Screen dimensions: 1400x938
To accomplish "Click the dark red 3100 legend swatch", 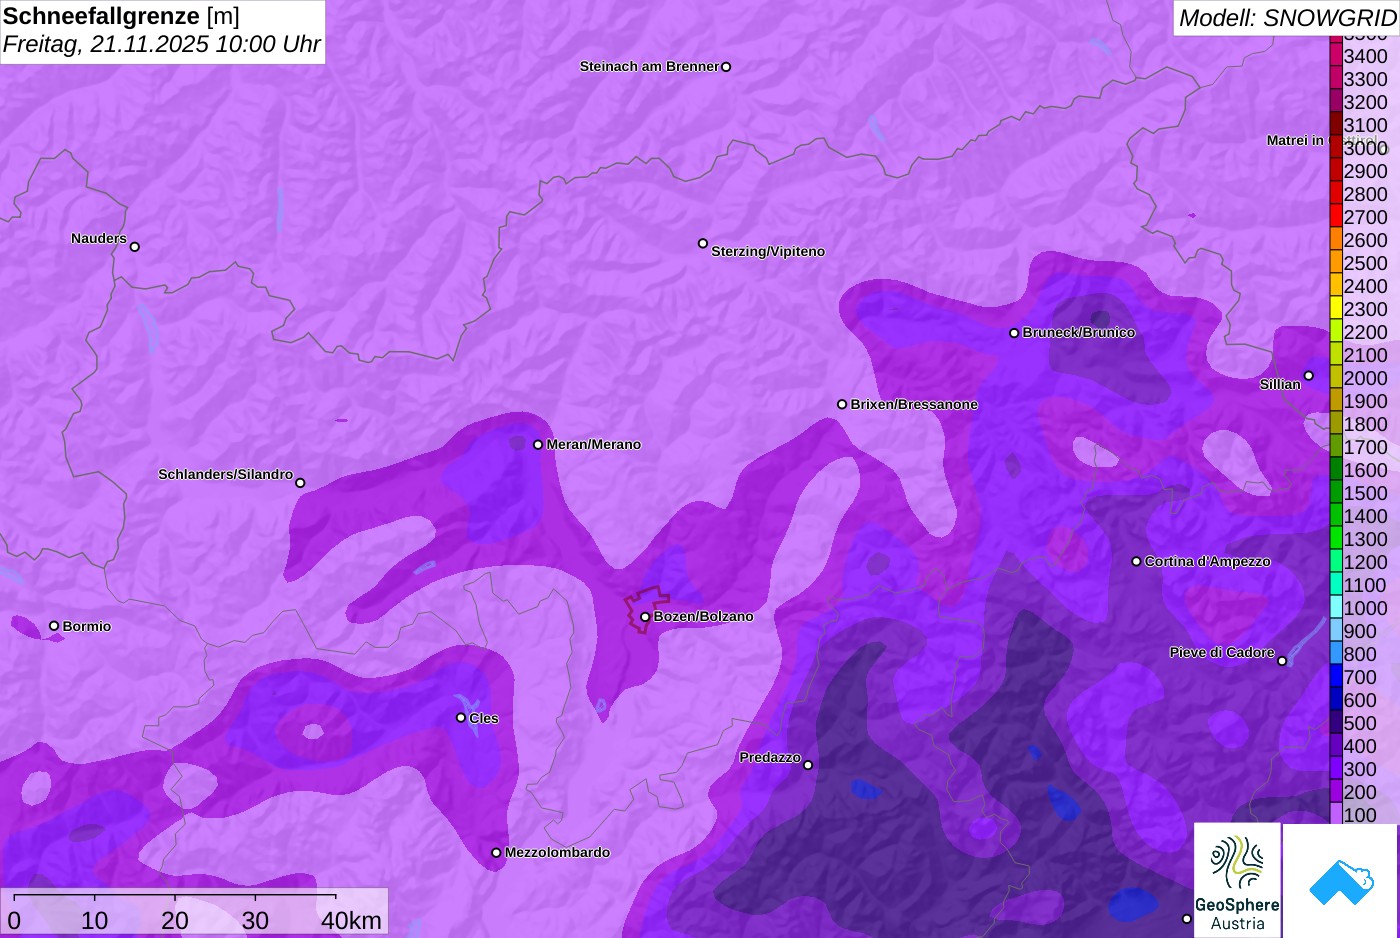I will [x=1336, y=125].
